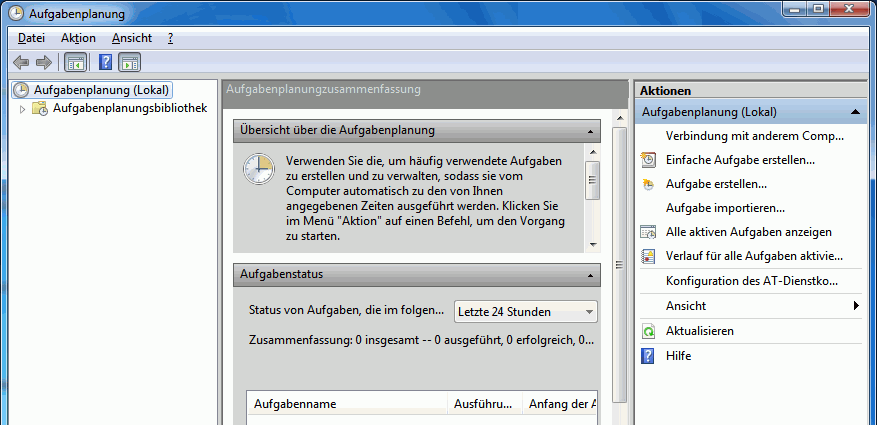Viewport: 877px width, 425px height.
Task: Select Aufgabenplanung (Lokal) in the tree
Action: [x=101, y=90]
